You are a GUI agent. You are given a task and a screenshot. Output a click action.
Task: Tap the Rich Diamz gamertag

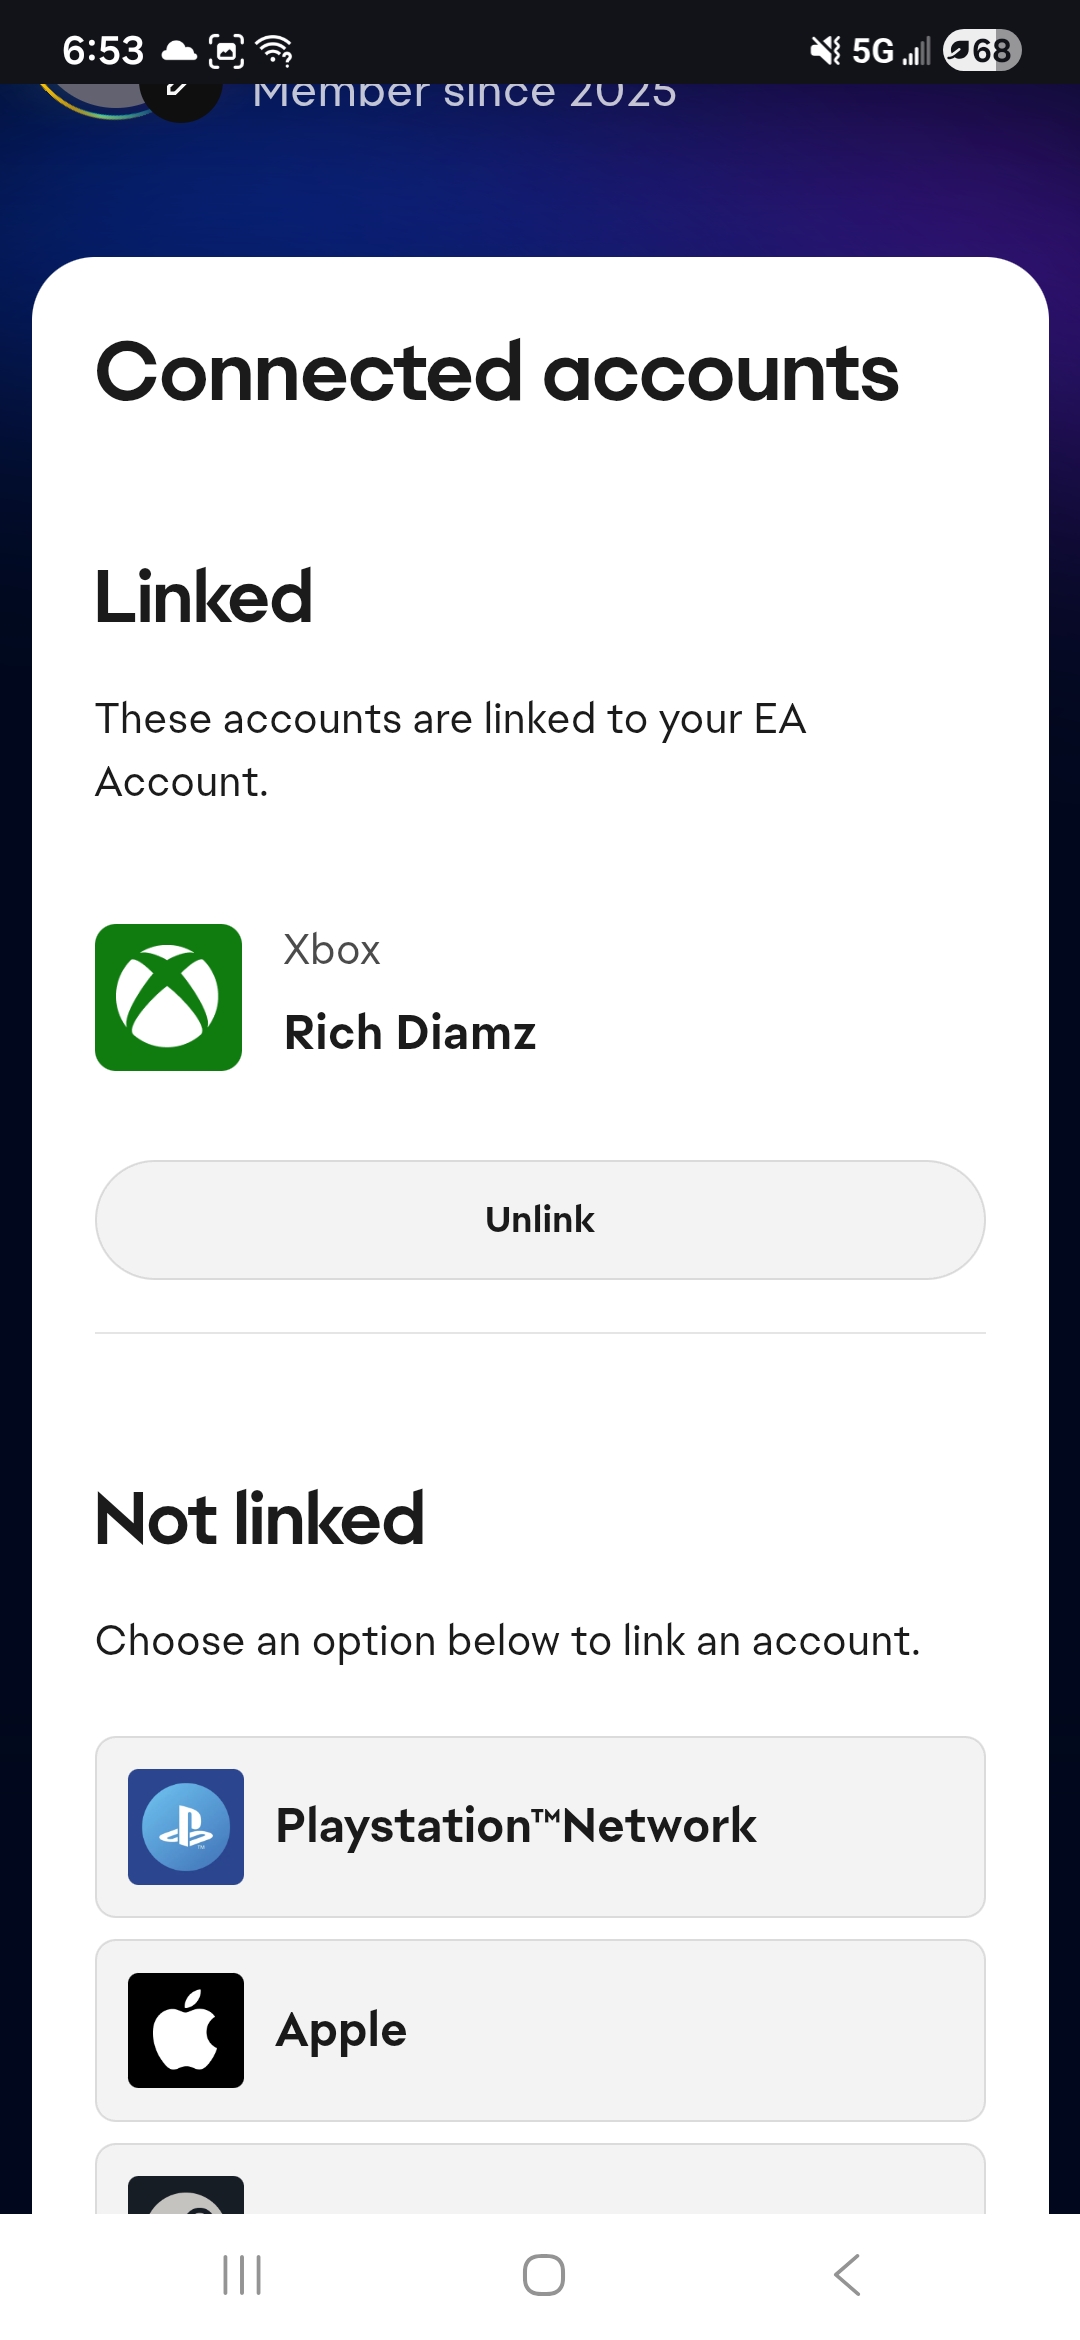[410, 1032]
